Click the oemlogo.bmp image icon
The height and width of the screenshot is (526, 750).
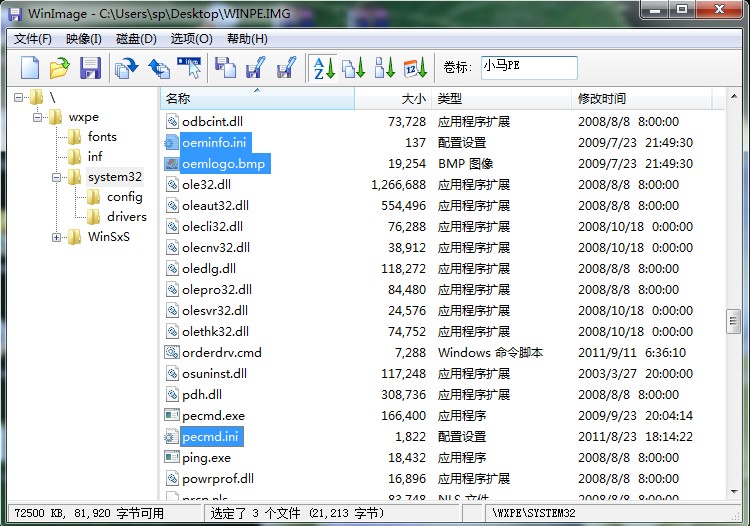(x=171, y=164)
